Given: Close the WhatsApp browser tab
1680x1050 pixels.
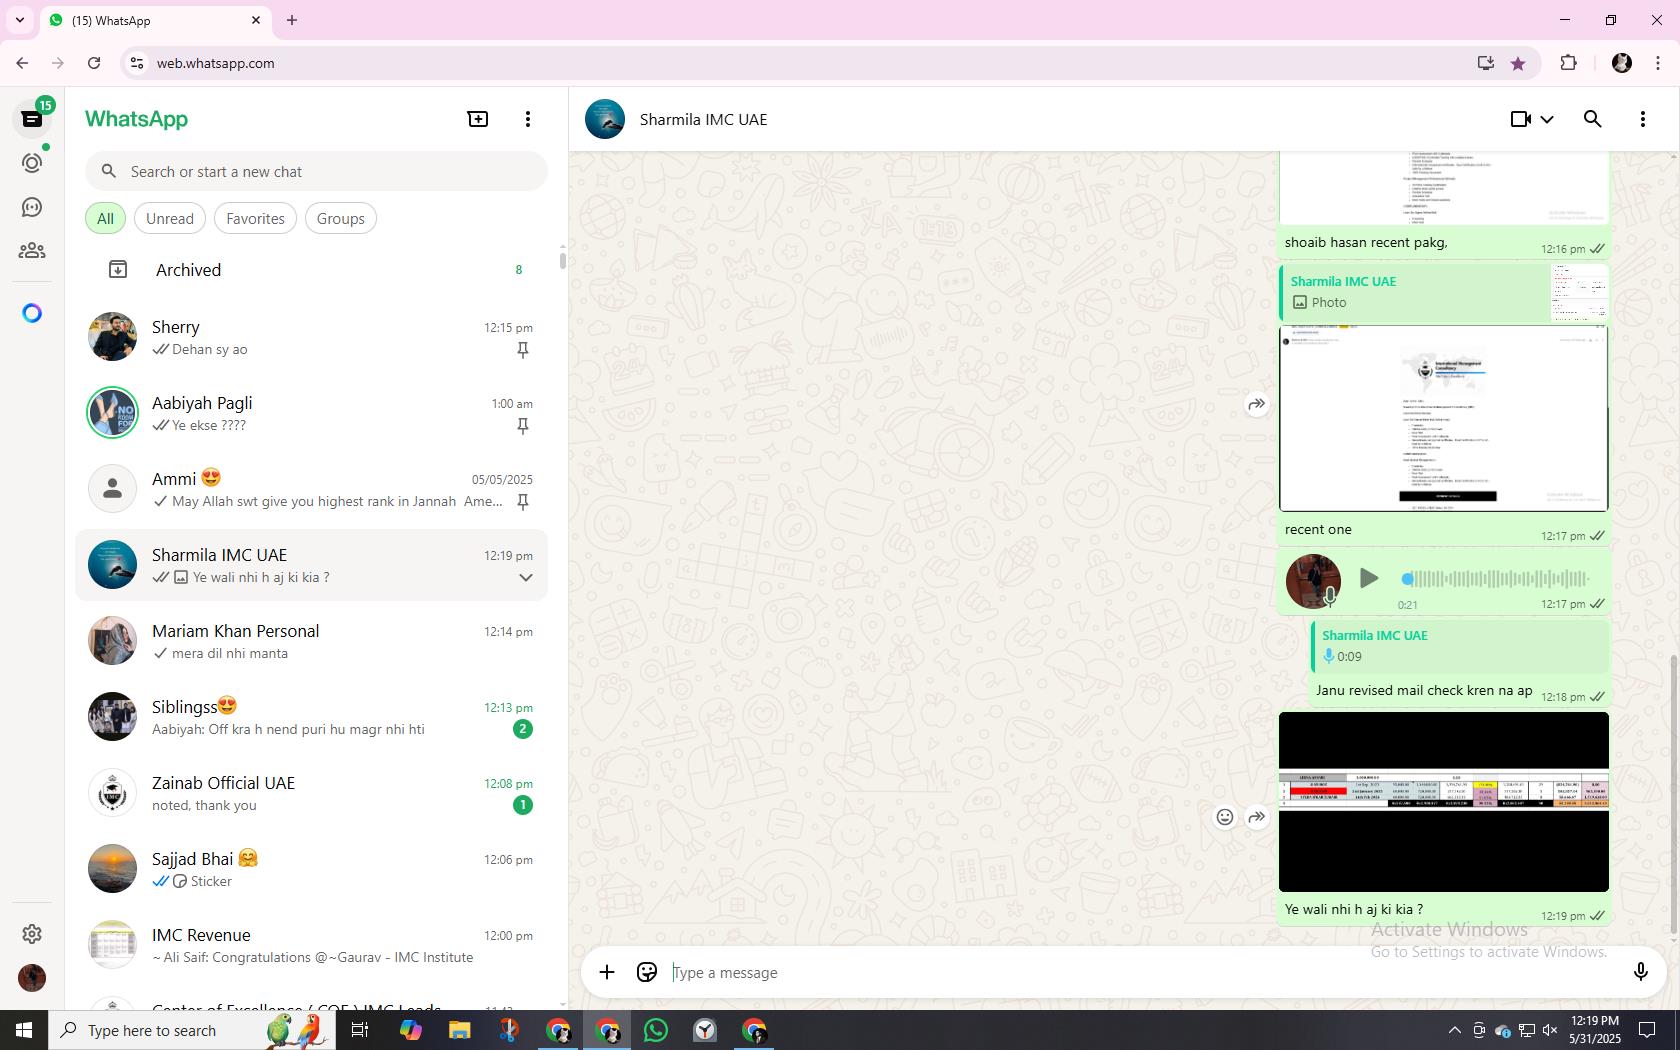Looking at the screenshot, I should click(256, 20).
